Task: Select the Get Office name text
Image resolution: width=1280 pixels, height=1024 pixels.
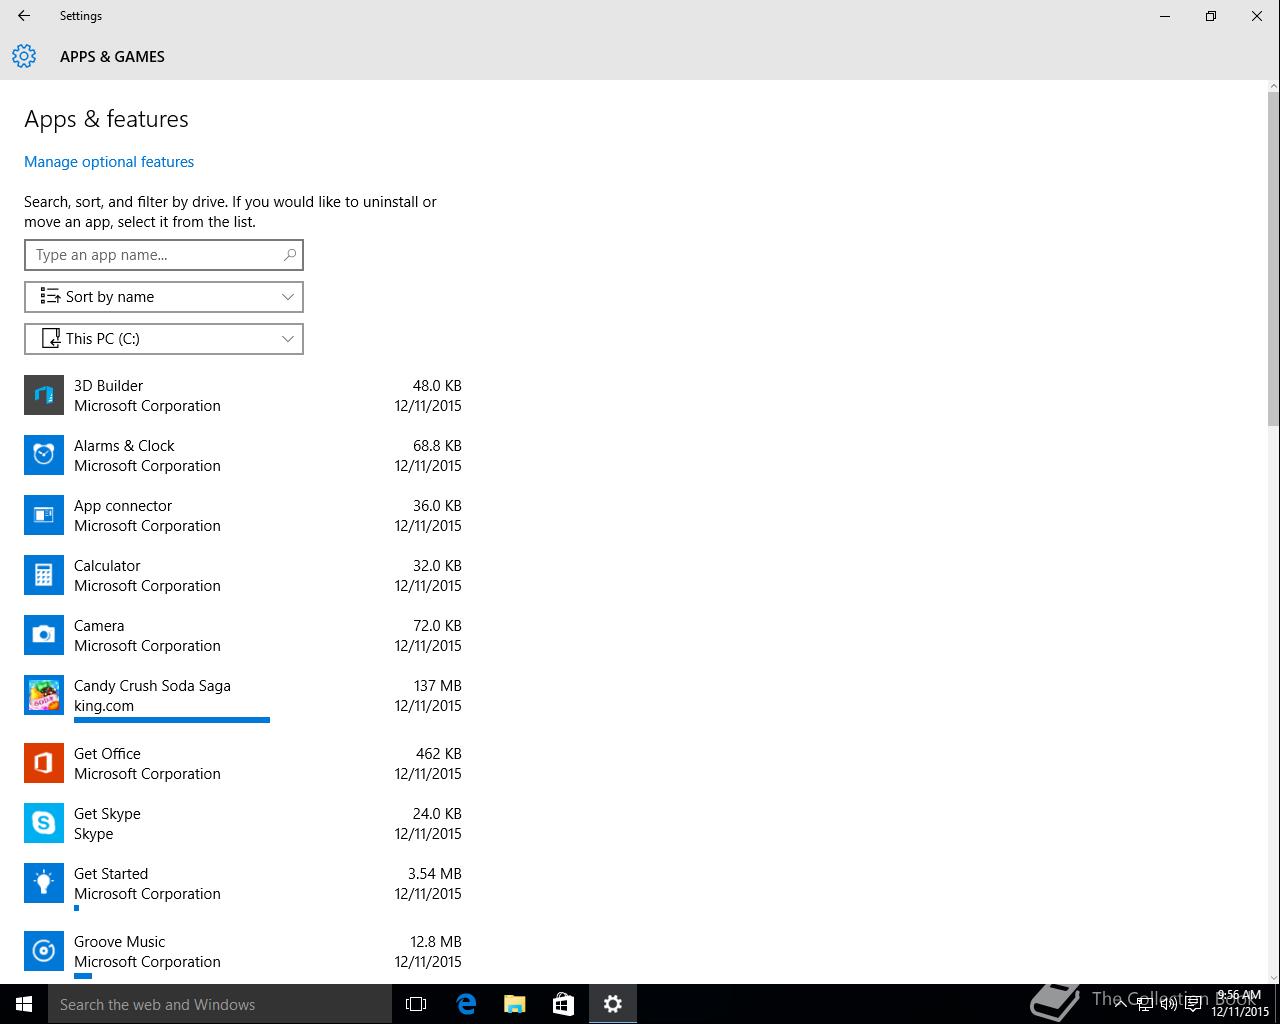Action: [x=107, y=754]
